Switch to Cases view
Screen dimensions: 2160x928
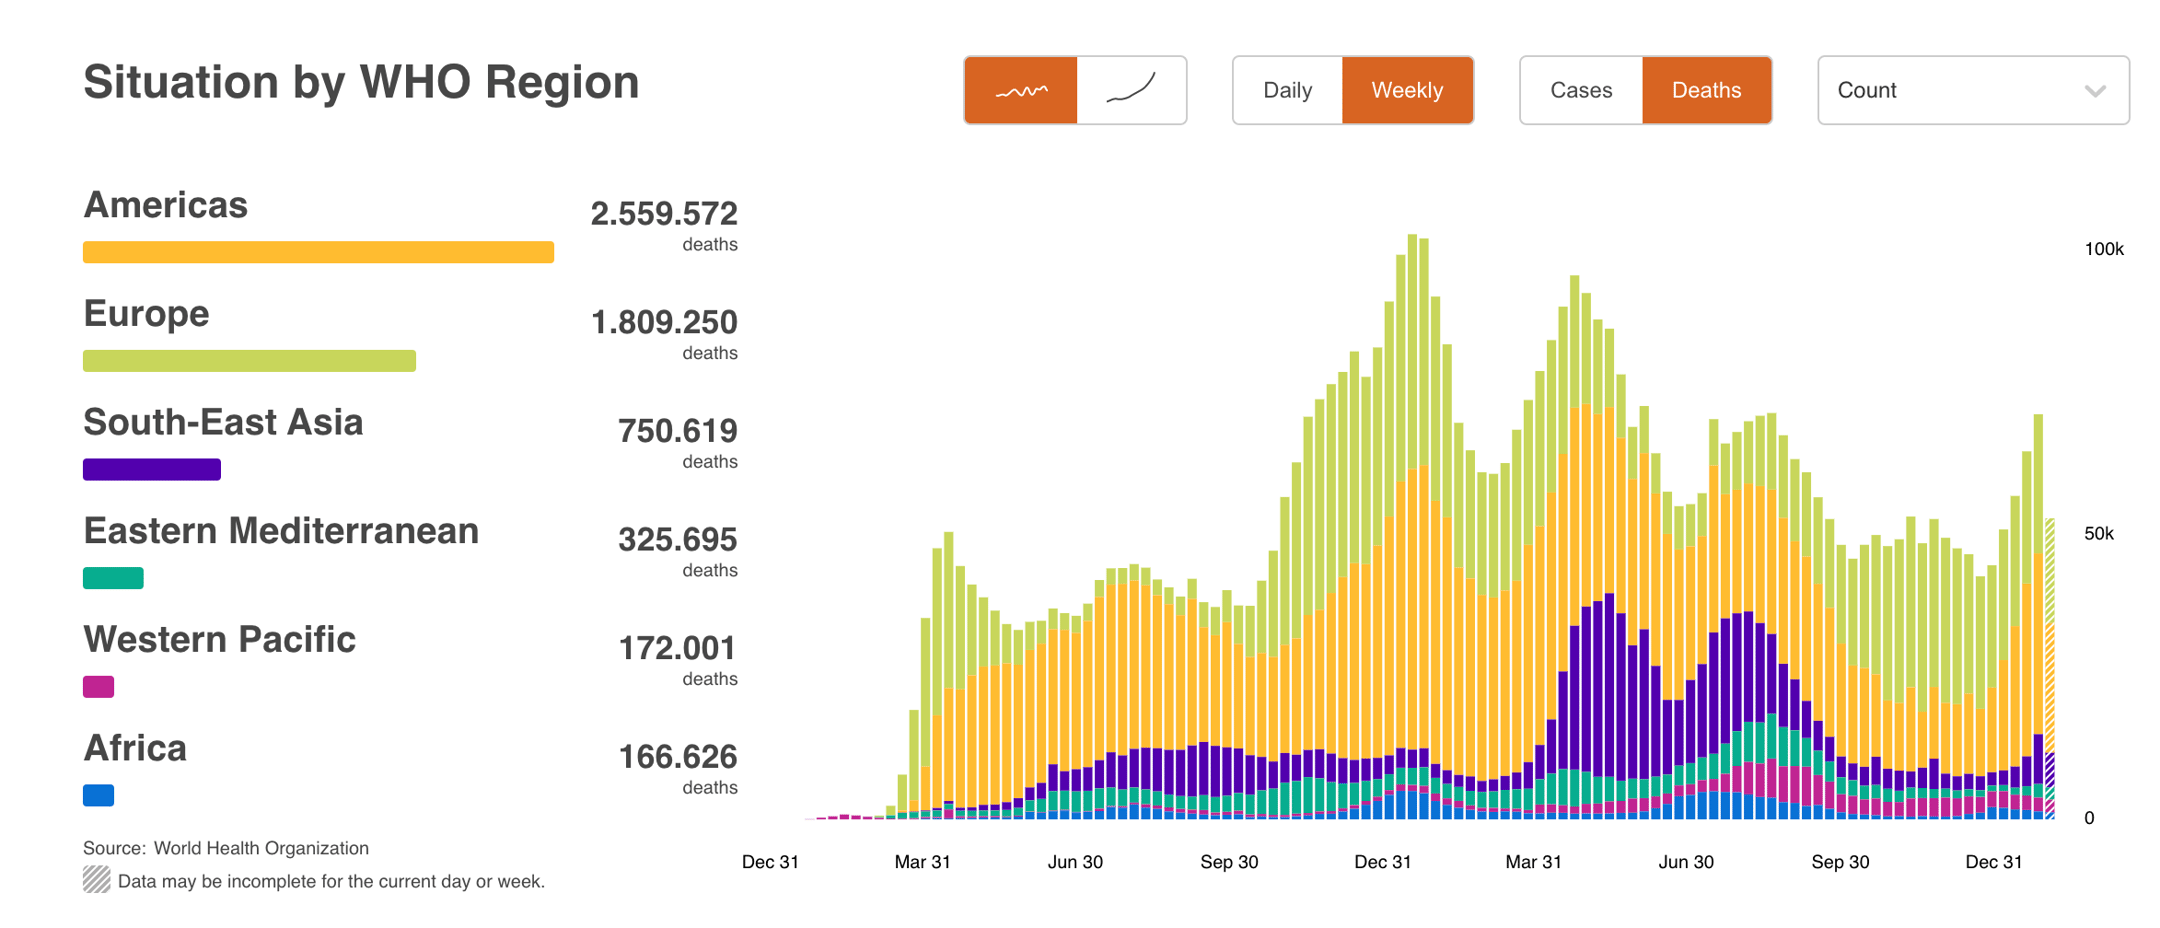click(1581, 90)
